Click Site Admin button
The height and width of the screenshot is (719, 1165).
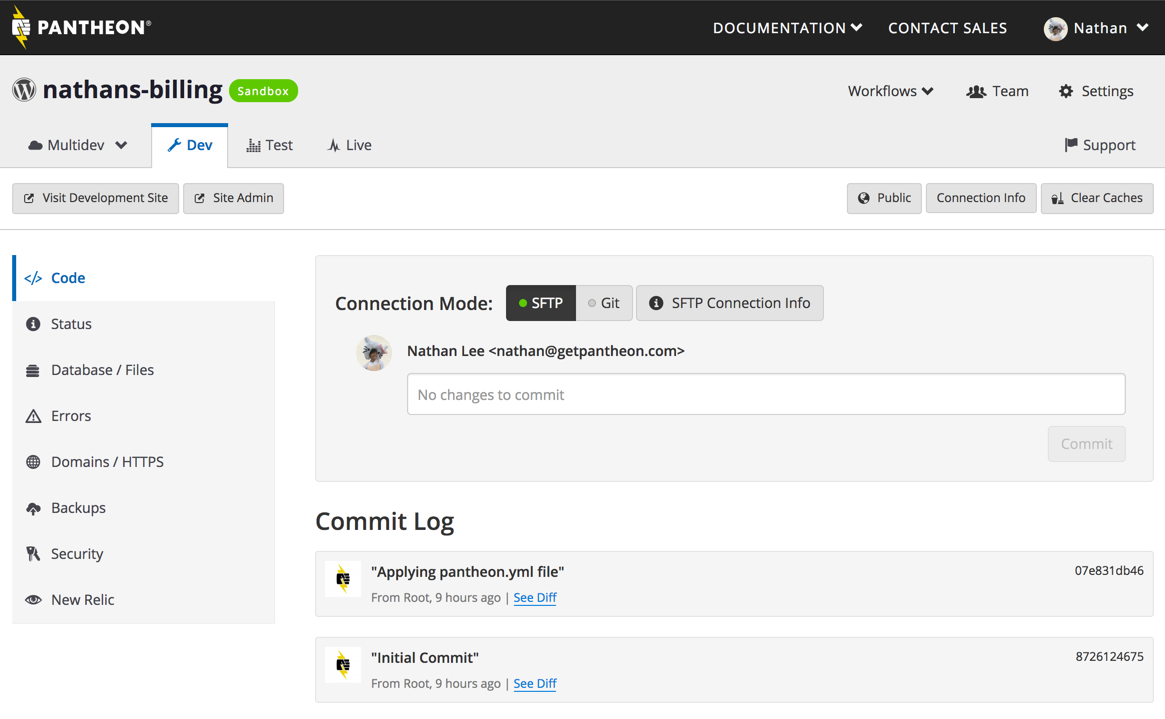[x=233, y=198]
